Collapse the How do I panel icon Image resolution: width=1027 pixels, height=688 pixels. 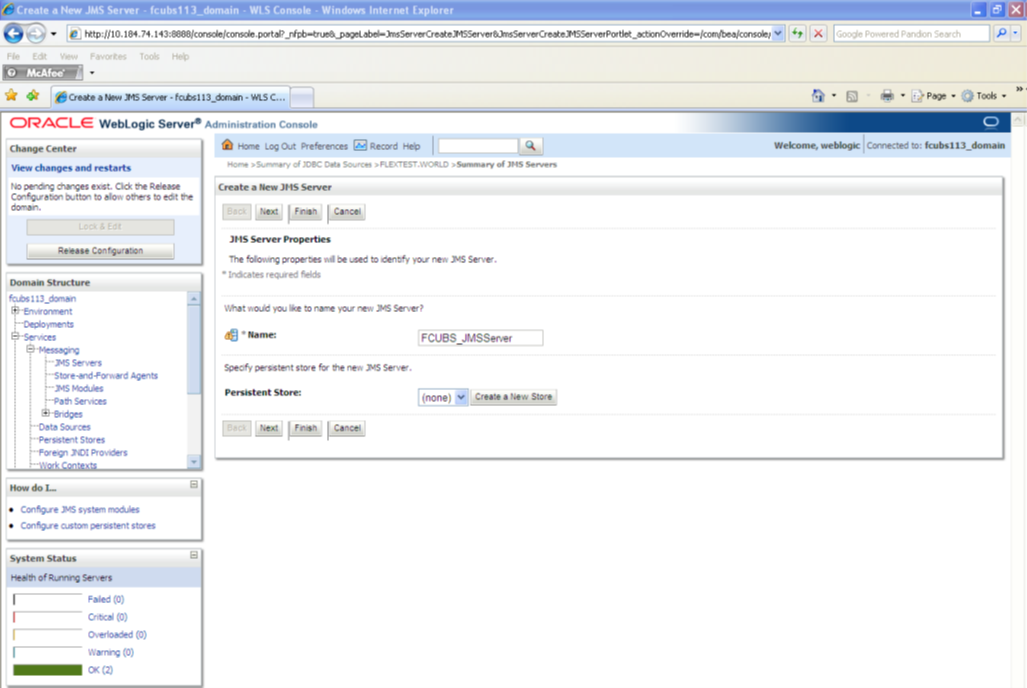(194, 485)
